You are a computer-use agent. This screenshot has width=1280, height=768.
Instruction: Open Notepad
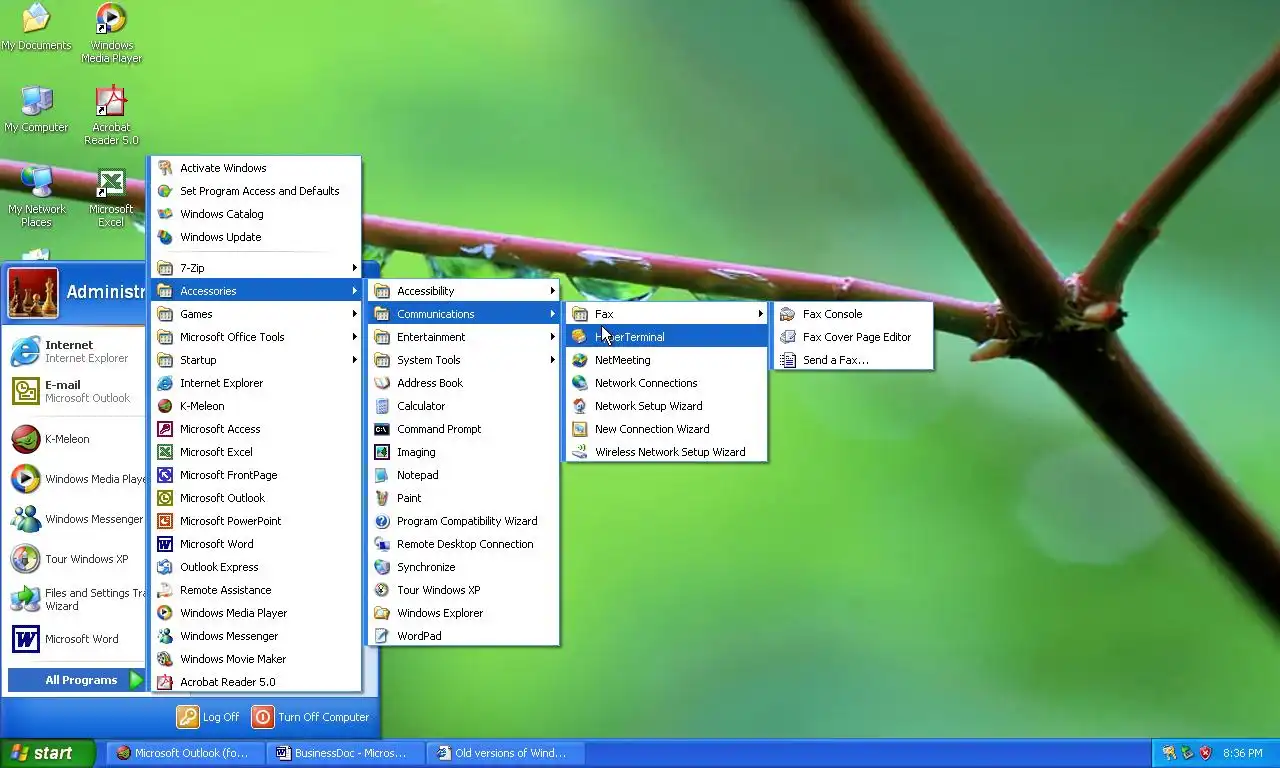(463, 475)
